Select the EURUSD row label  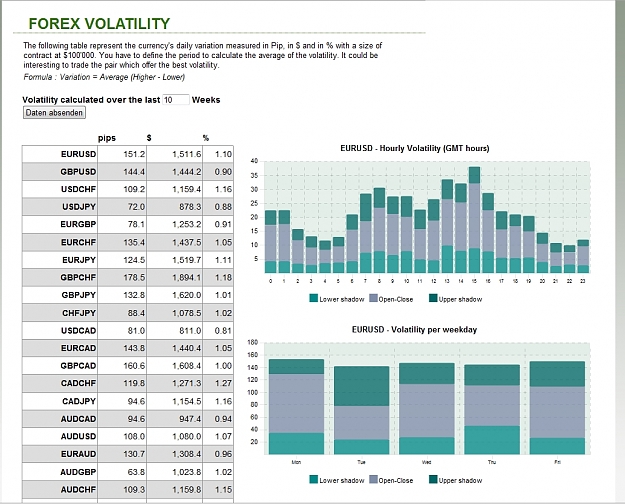click(x=79, y=154)
